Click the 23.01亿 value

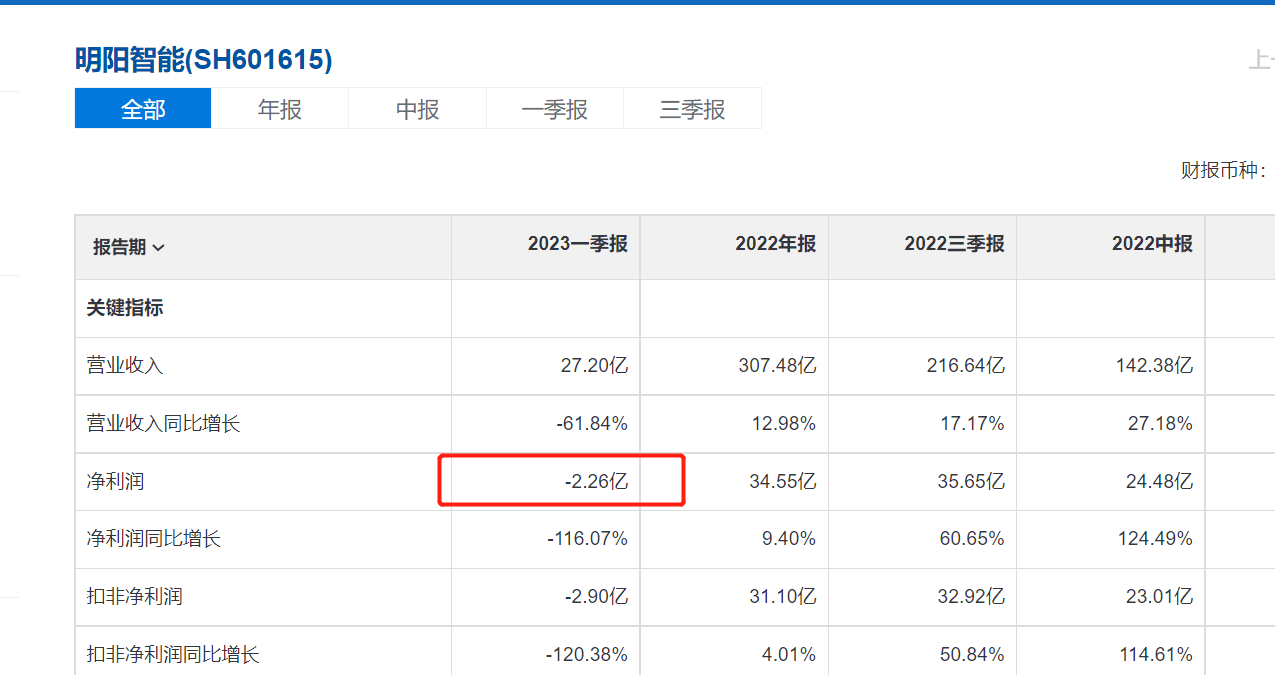(1160, 597)
